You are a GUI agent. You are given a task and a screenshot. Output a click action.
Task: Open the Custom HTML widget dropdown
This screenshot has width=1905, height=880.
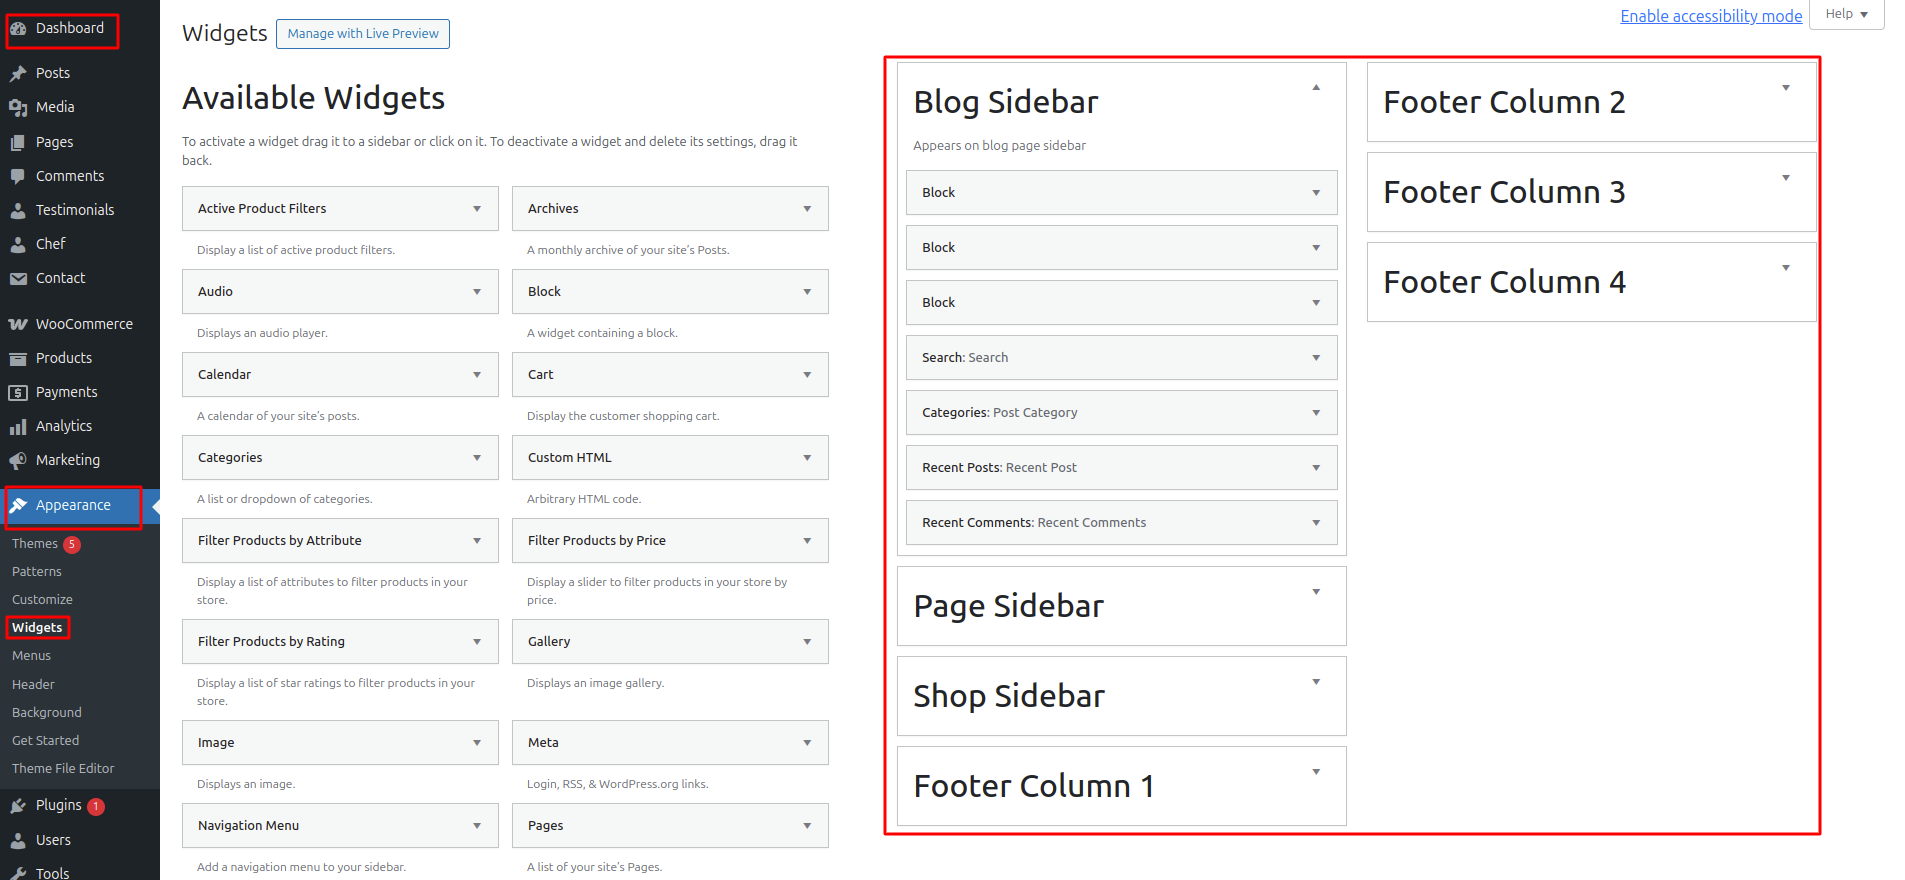tap(807, 458)
